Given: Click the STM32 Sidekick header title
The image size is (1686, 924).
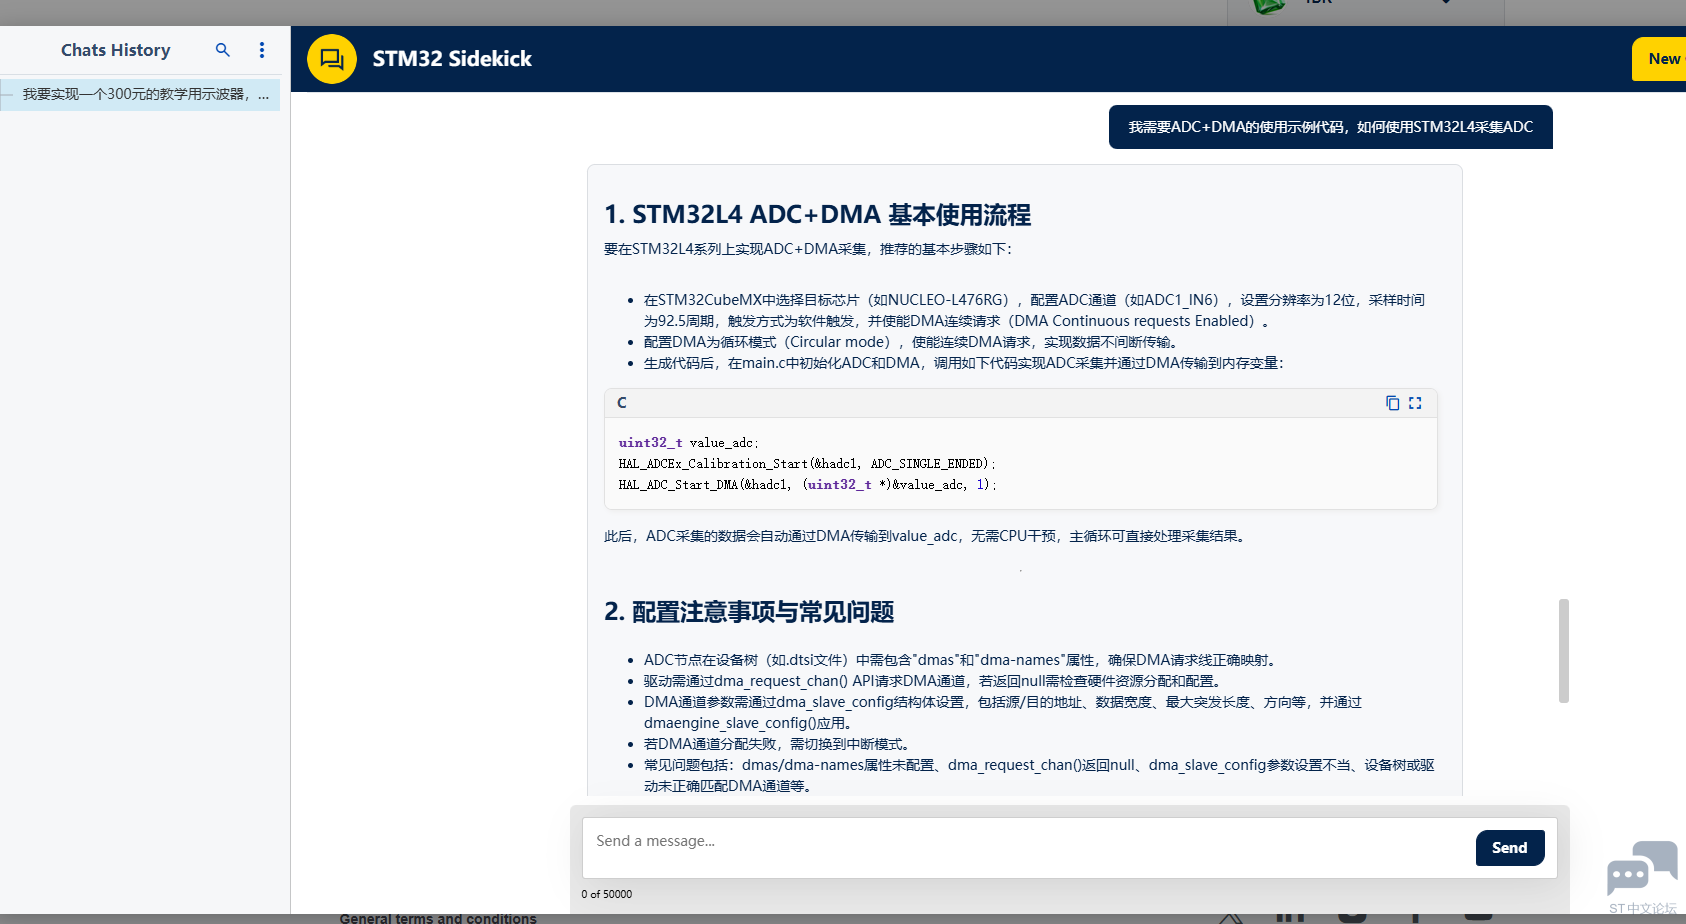Looking at the screenshot, I should tap(452, 59).
